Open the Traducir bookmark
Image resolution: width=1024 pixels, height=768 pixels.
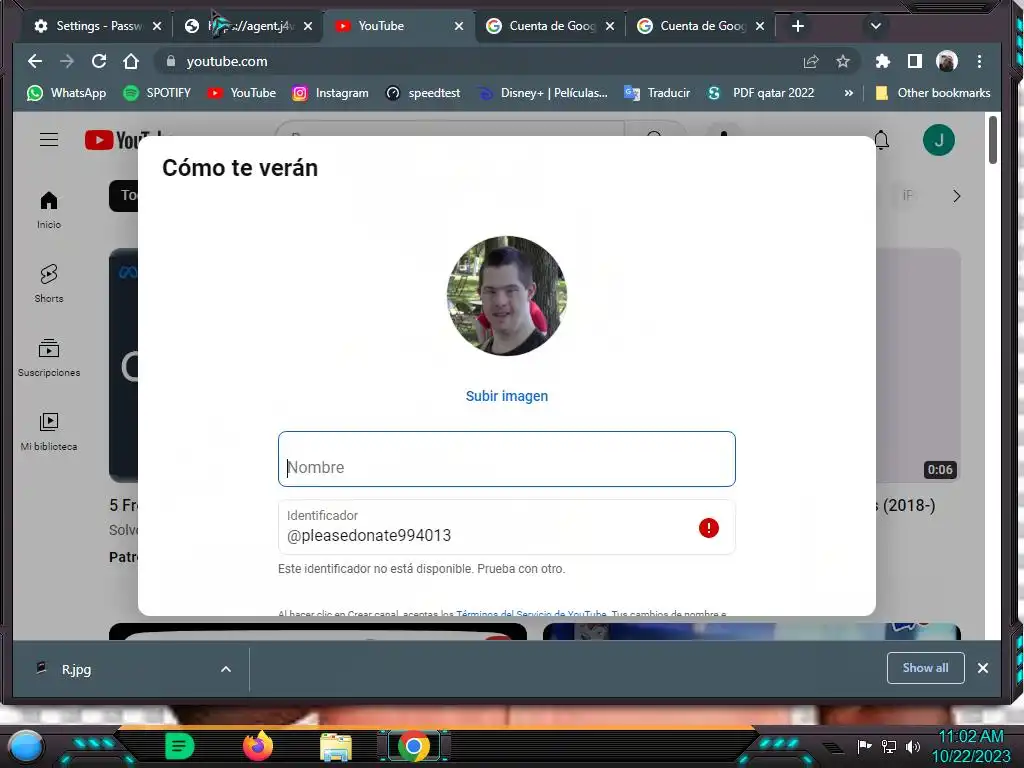[x=656, y=93]
